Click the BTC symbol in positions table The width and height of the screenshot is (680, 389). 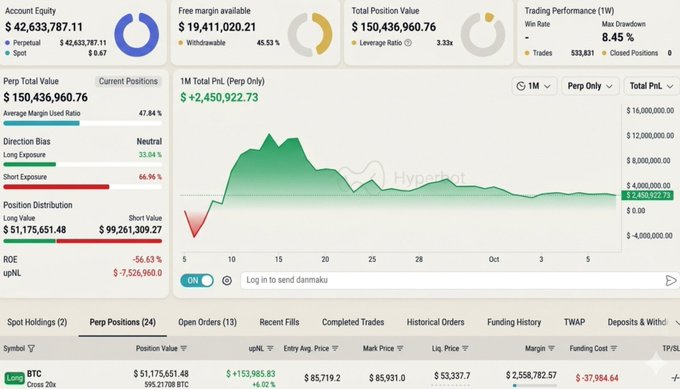click(x=34, y=374)
